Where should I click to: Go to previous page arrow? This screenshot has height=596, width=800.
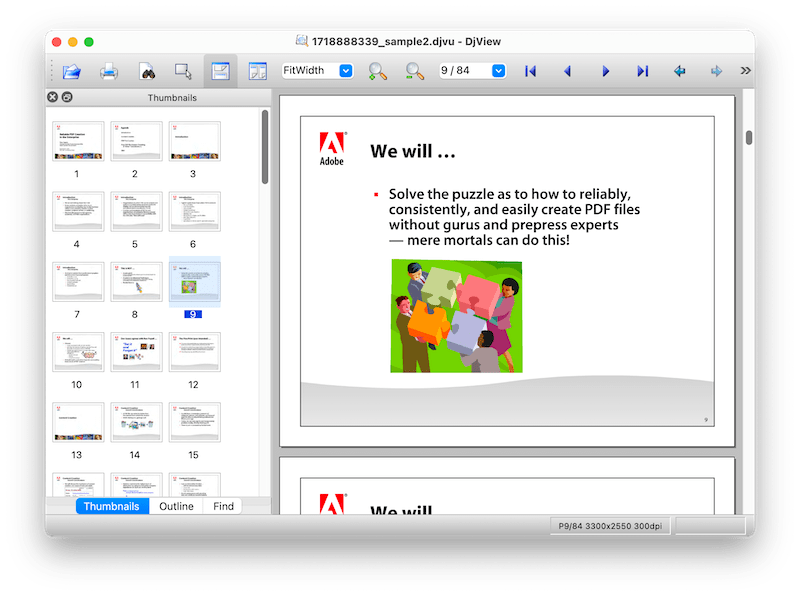pyautogui.click(x=567, y=71)
